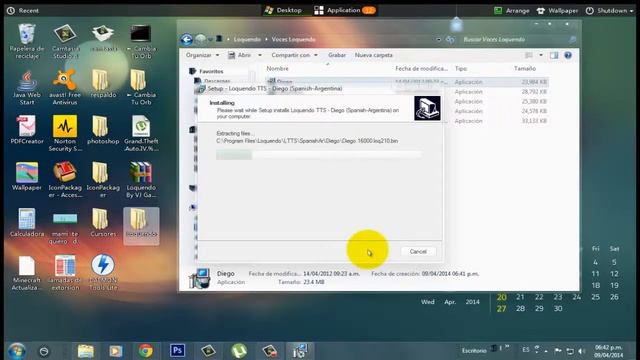The image size is (640, 360).
Task: Open Google Chrome from taskbar
Action: (146, 351)
